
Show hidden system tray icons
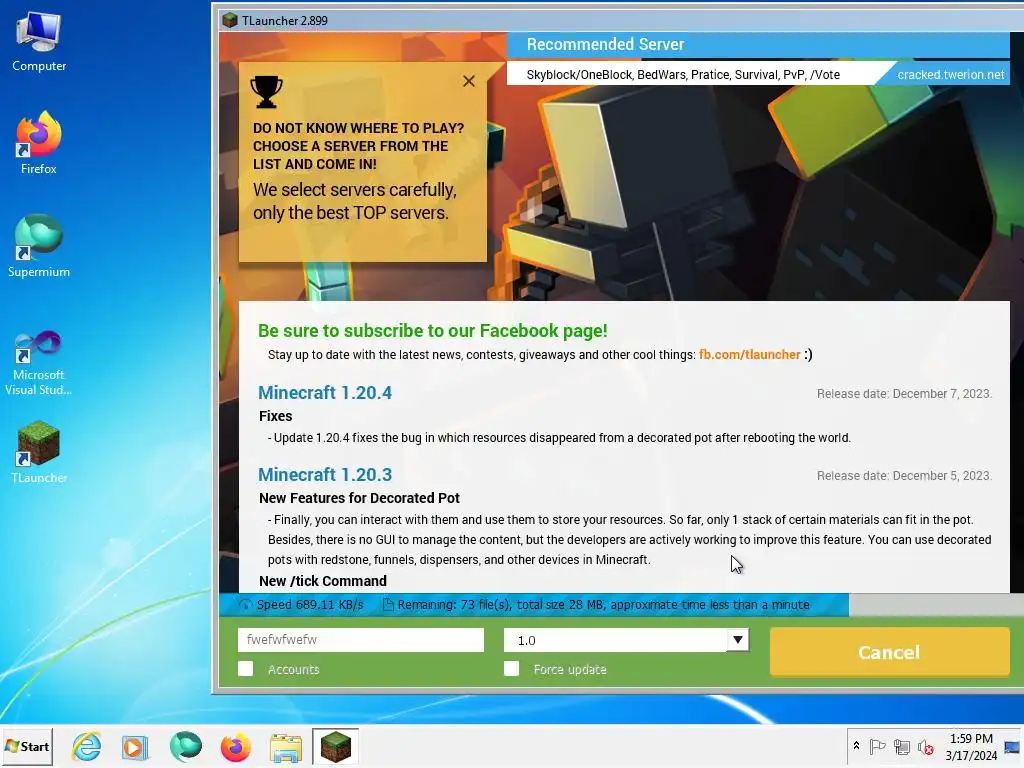point(856,746)
